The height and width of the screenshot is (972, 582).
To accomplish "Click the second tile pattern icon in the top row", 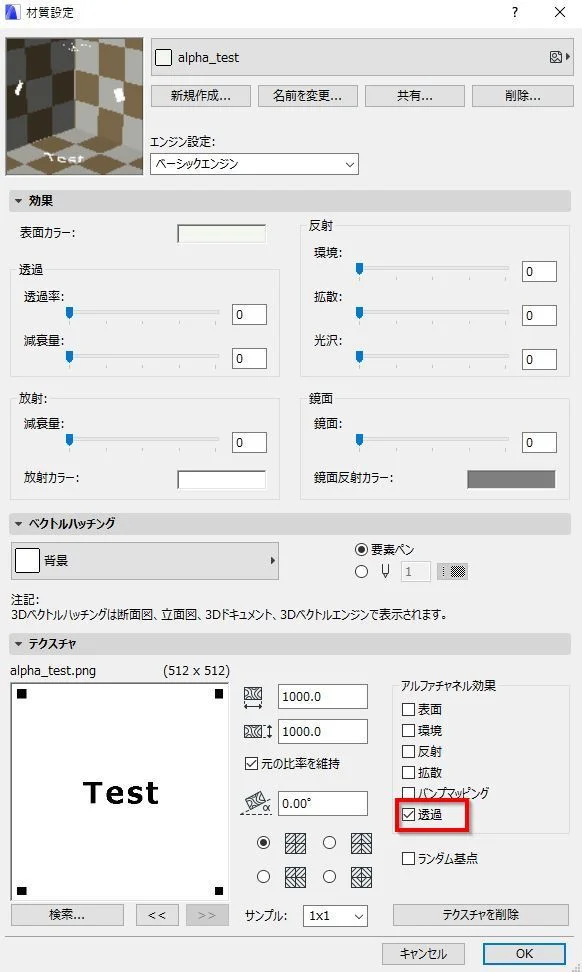I will (361, 843).
